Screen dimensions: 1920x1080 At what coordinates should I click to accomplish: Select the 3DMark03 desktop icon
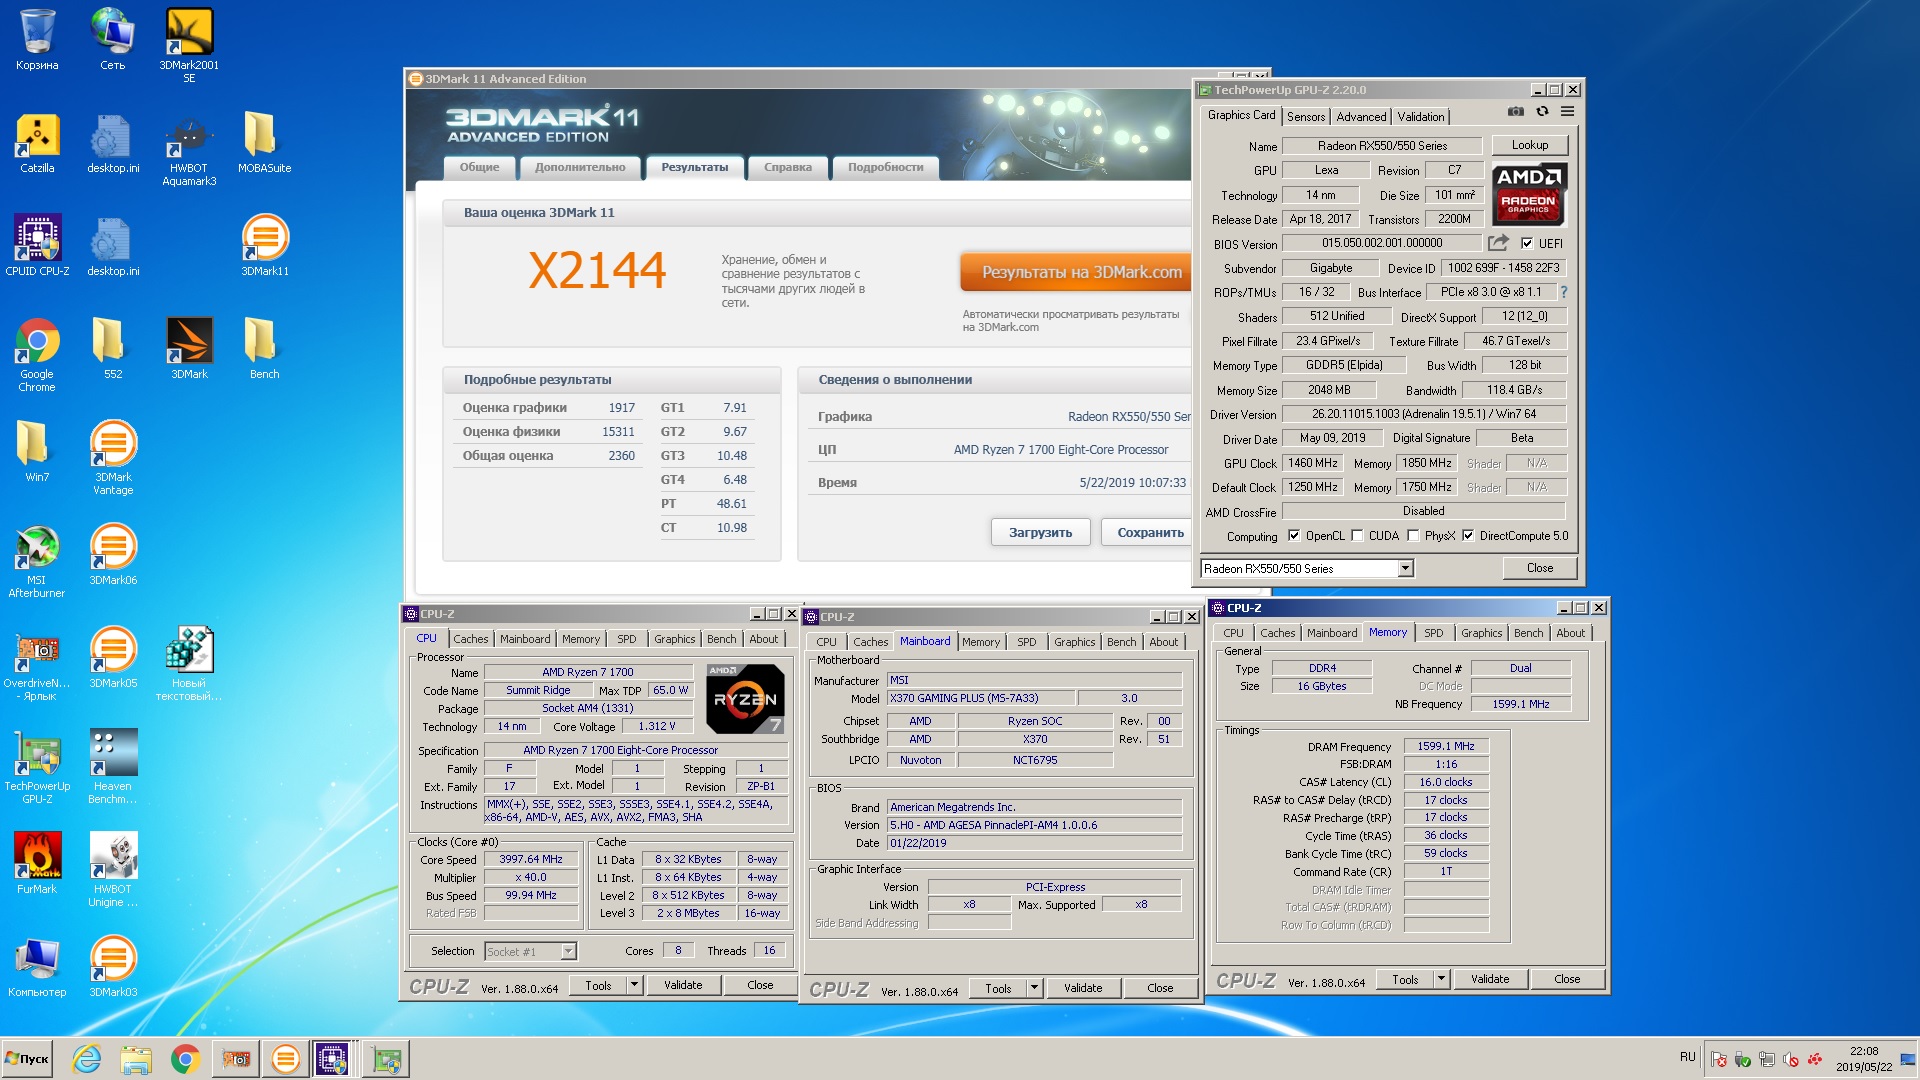point(113,968)
